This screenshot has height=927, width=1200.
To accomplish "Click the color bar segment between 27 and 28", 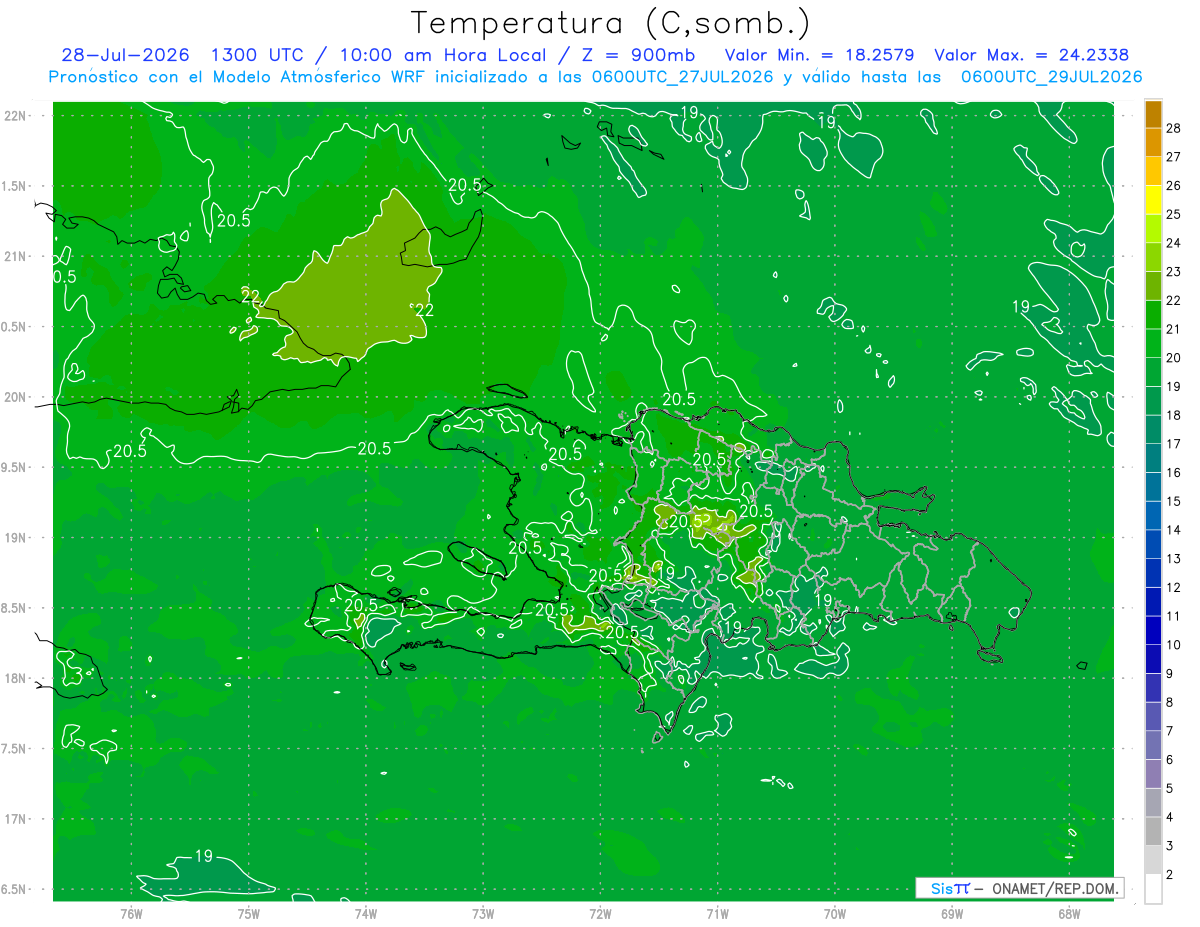I will point(1153,142).
